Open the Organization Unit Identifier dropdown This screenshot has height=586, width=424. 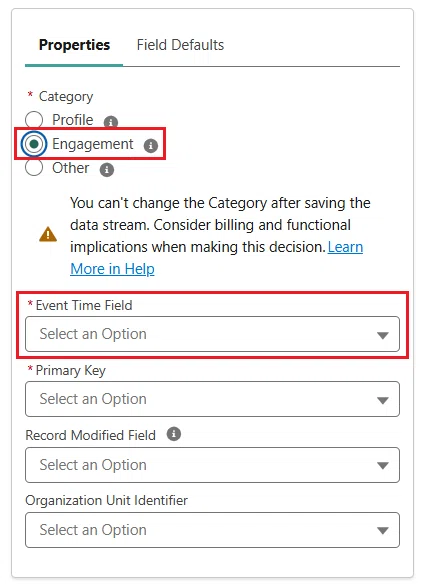click(212, 530)
